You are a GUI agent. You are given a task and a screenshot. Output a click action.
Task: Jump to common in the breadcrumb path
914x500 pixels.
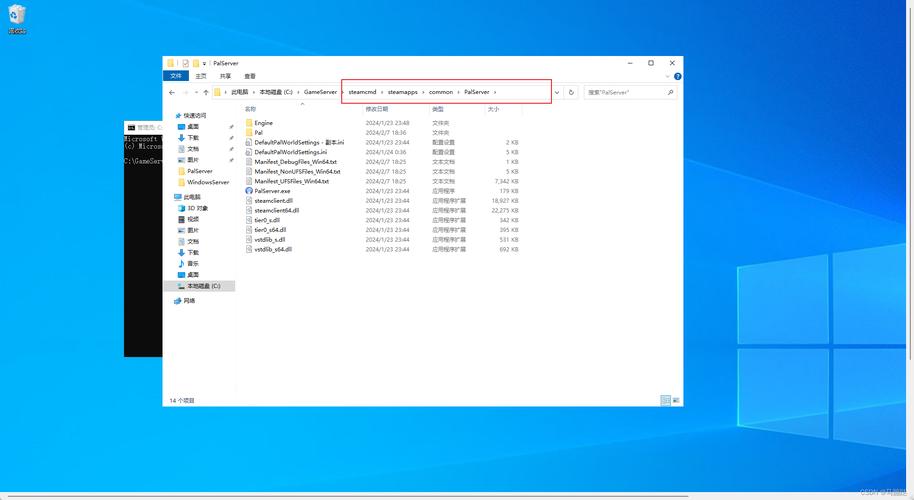click(441, 92)
